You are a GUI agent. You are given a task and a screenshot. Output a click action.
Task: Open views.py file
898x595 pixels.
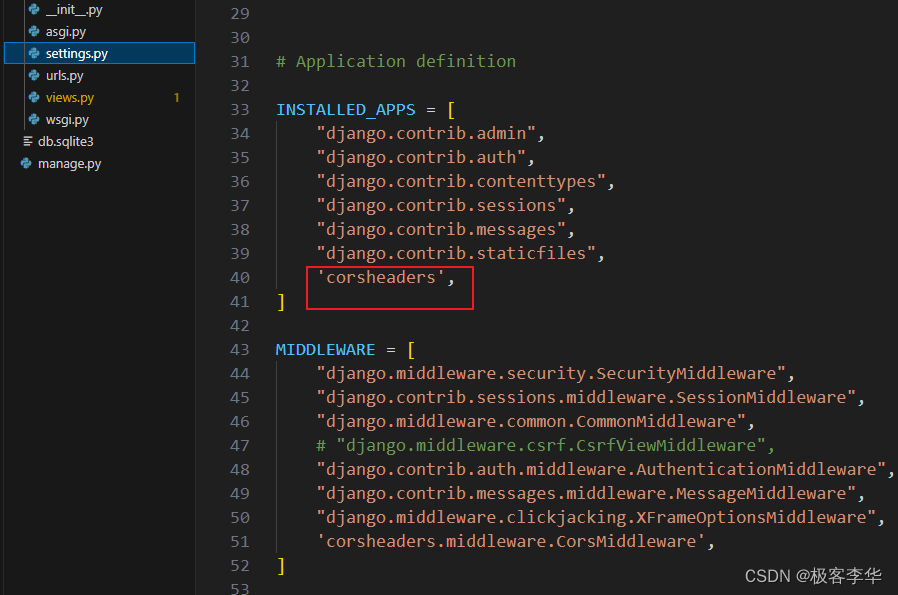(69, 97)
